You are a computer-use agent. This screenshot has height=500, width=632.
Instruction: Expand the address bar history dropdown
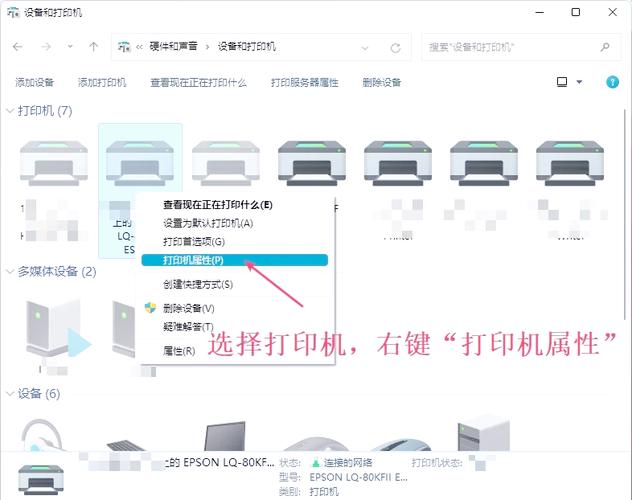[365, 48]
